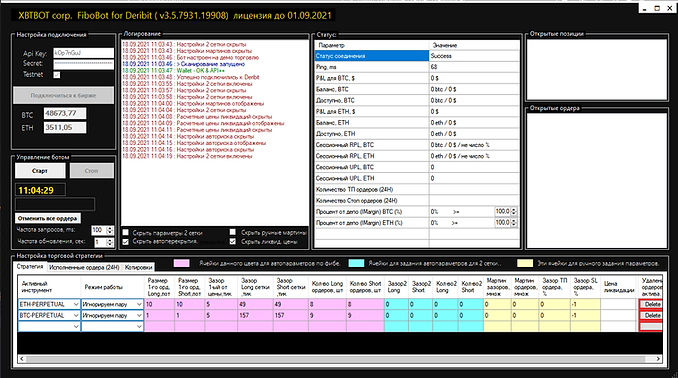Click the 'Значение' column header
This screenshot has height=378, width=678.
pyautogui.click(x=474, y=45)
